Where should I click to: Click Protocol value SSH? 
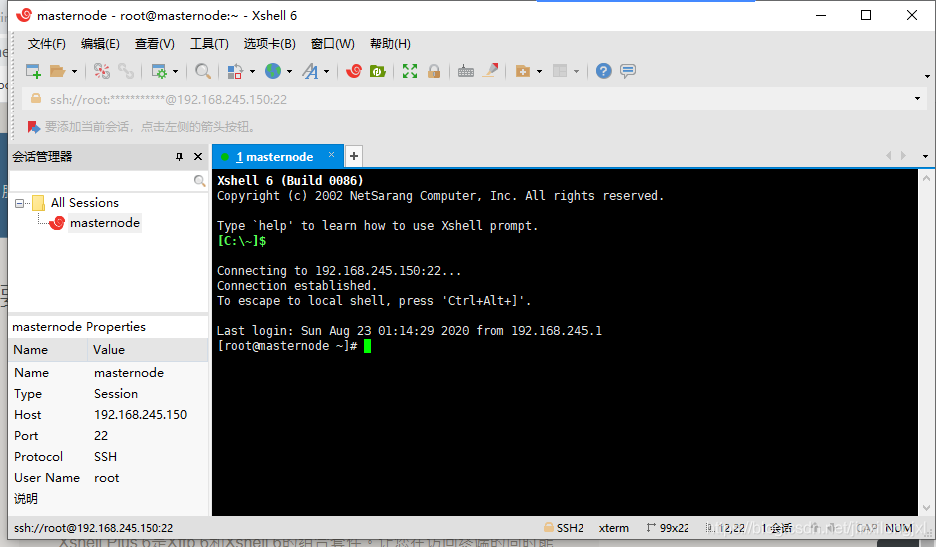pos(105,457)
